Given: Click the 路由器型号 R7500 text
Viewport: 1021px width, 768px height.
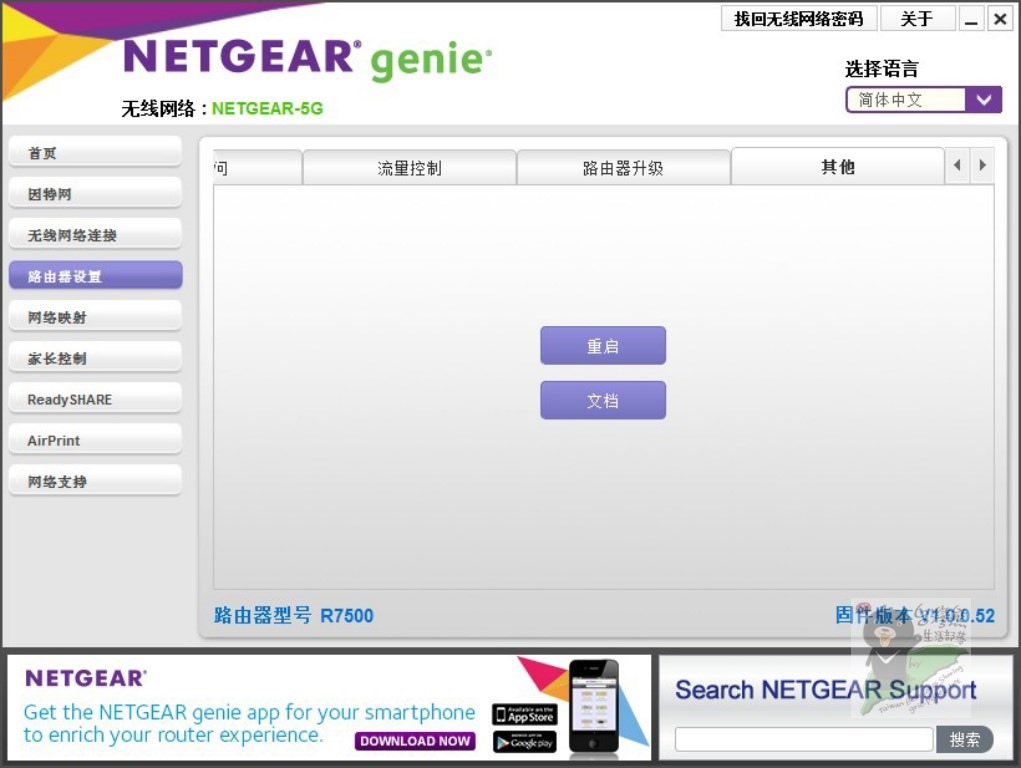Looking at the screenshot, I should 294,615.
